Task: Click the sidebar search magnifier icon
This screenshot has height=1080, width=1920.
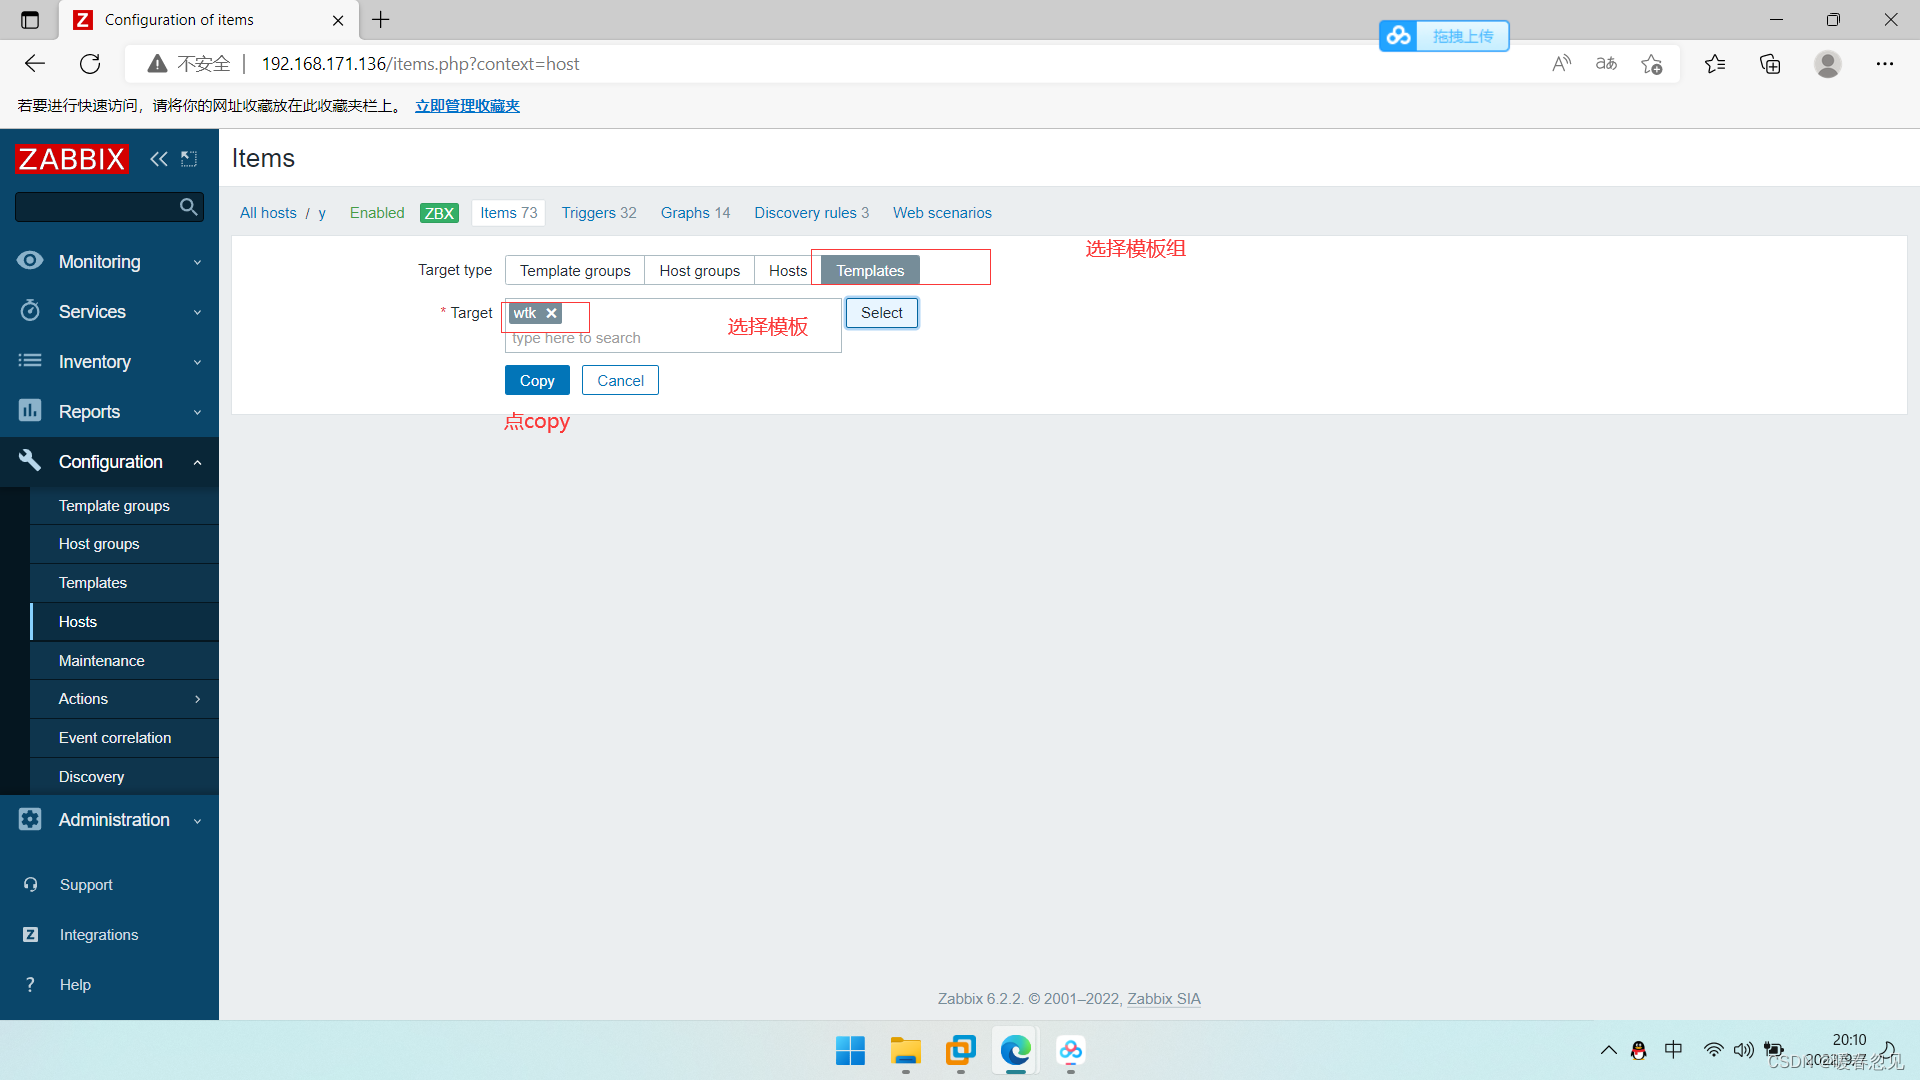Action: tap(188, 207)
